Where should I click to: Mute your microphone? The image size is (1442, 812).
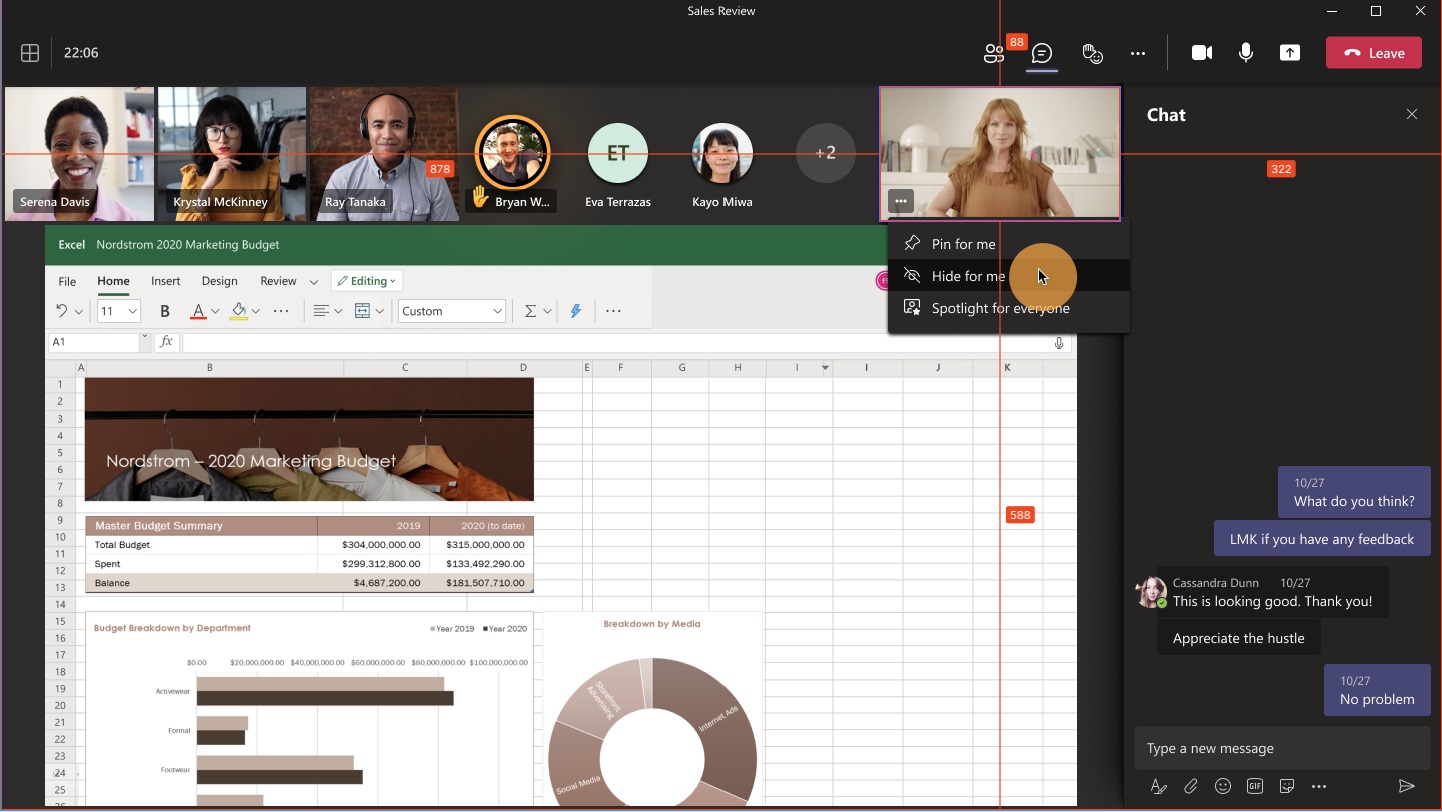click(1245, 53)
